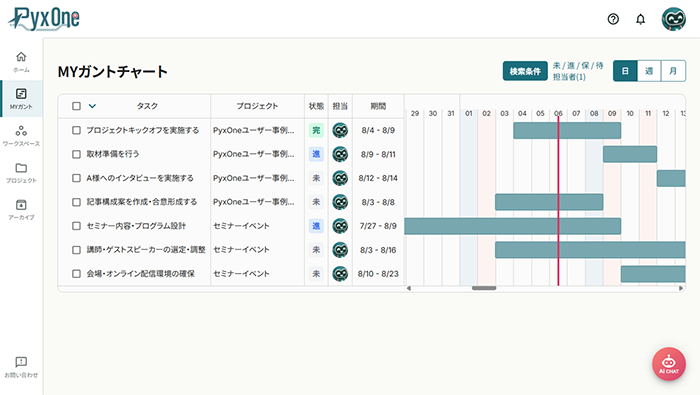This screenshot has height=395, width=700.
Task: Click assignee avatar for セミナー内容・プログラム設計
Action: pos(340,226)
